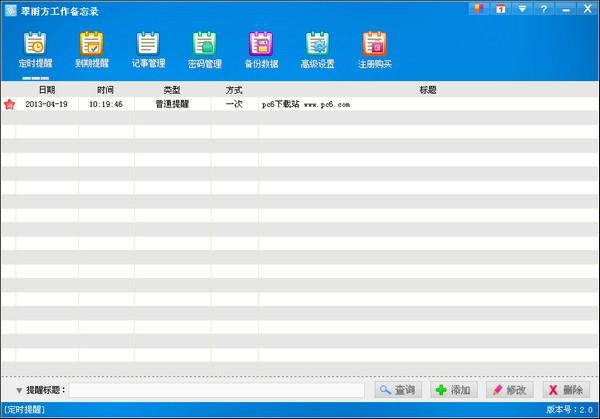Click the 查询 search button

[398, 390]
